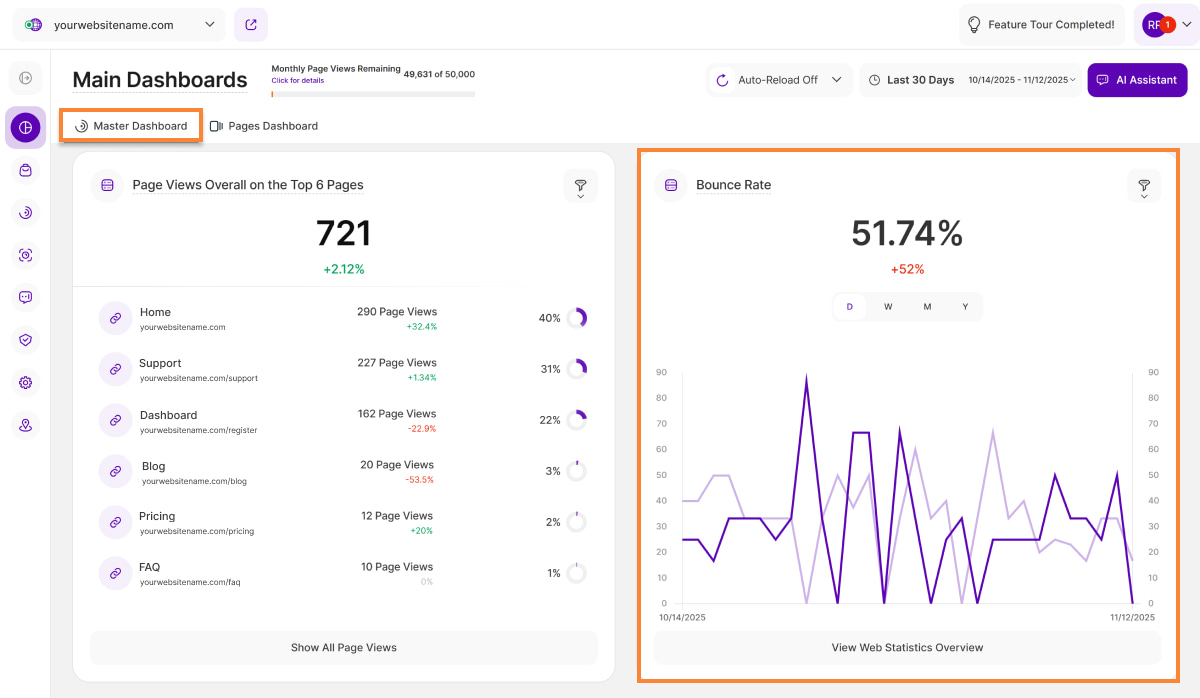Switch Bounce Rate chart to weekly view

[888, 307]
